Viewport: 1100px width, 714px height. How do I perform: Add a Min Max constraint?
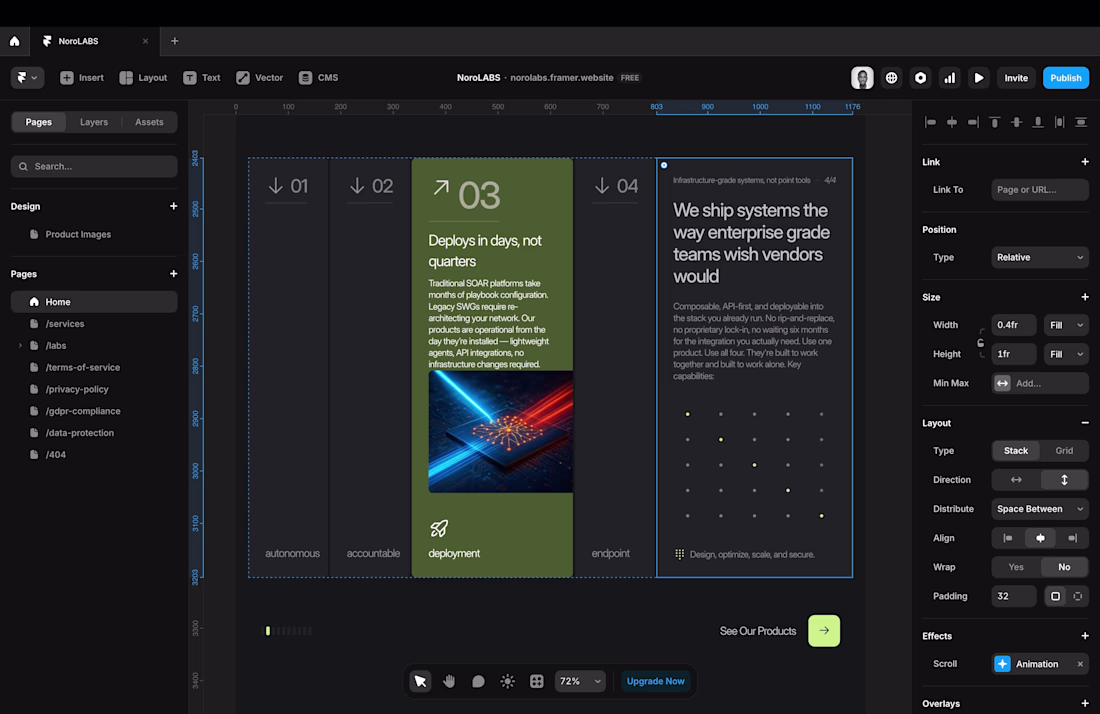(1040, 383)
